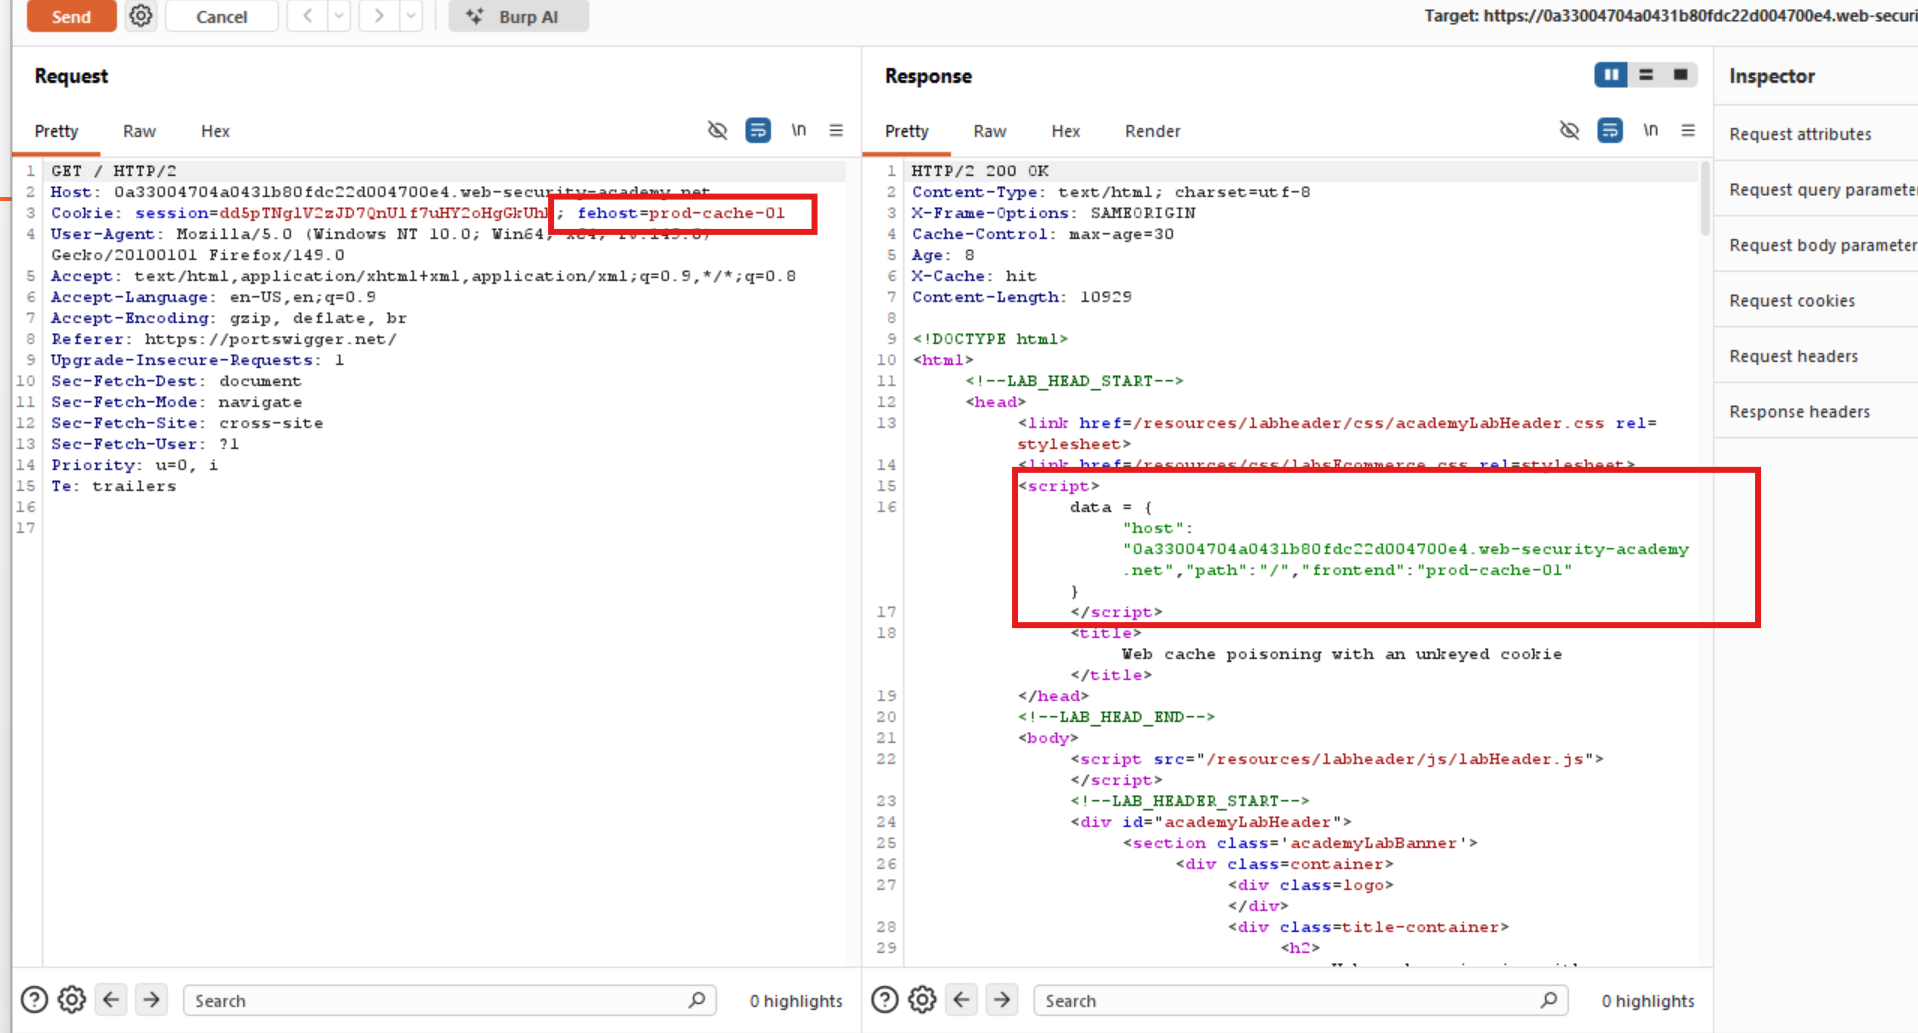Click the Host header line in request
Viewport: 1918px width, 1033px height.
pyautogui.click(x=380, y=192)
